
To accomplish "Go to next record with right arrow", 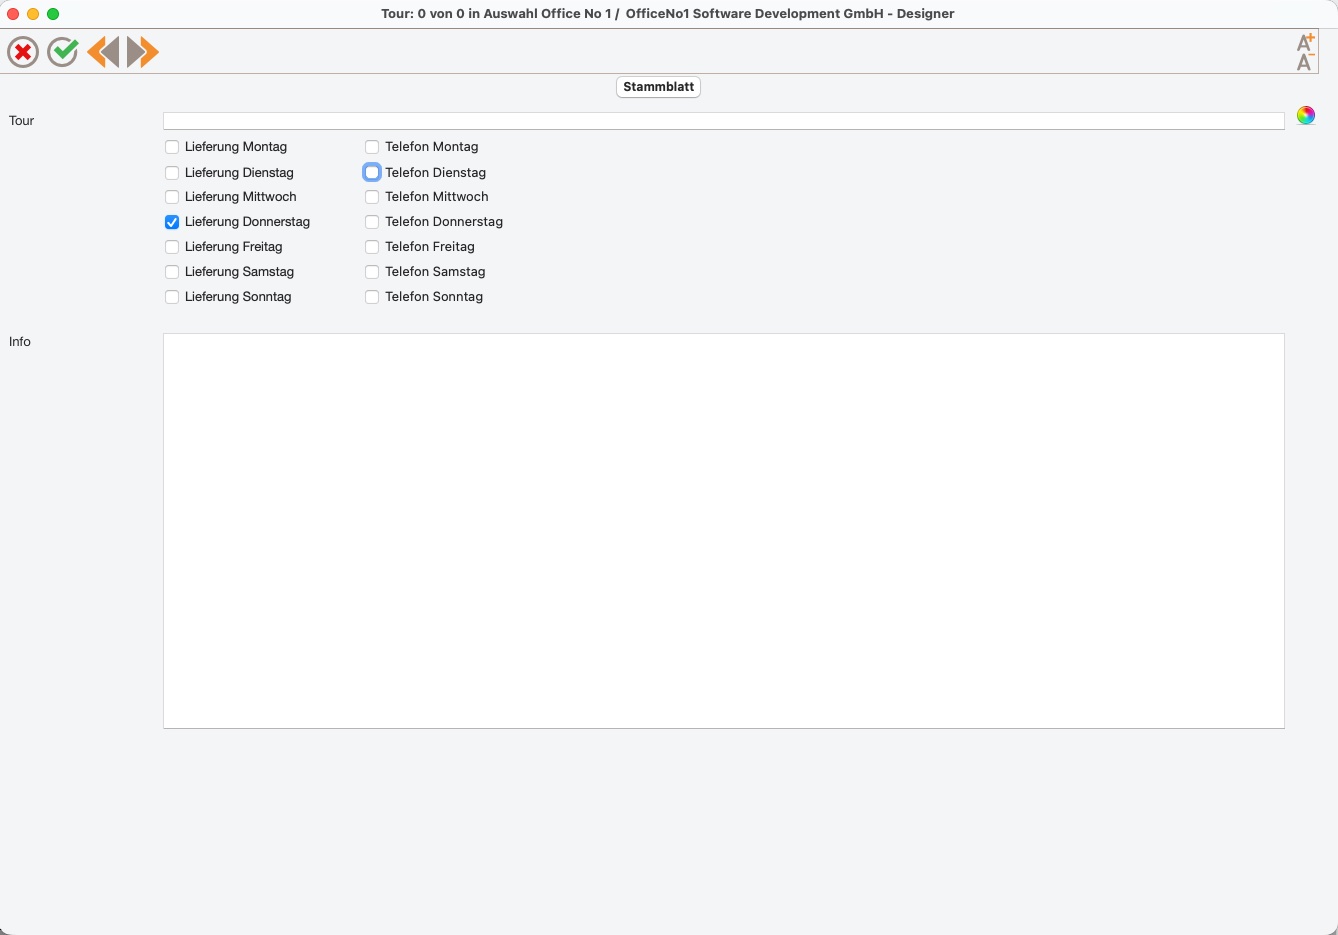I will pos(143,52).
